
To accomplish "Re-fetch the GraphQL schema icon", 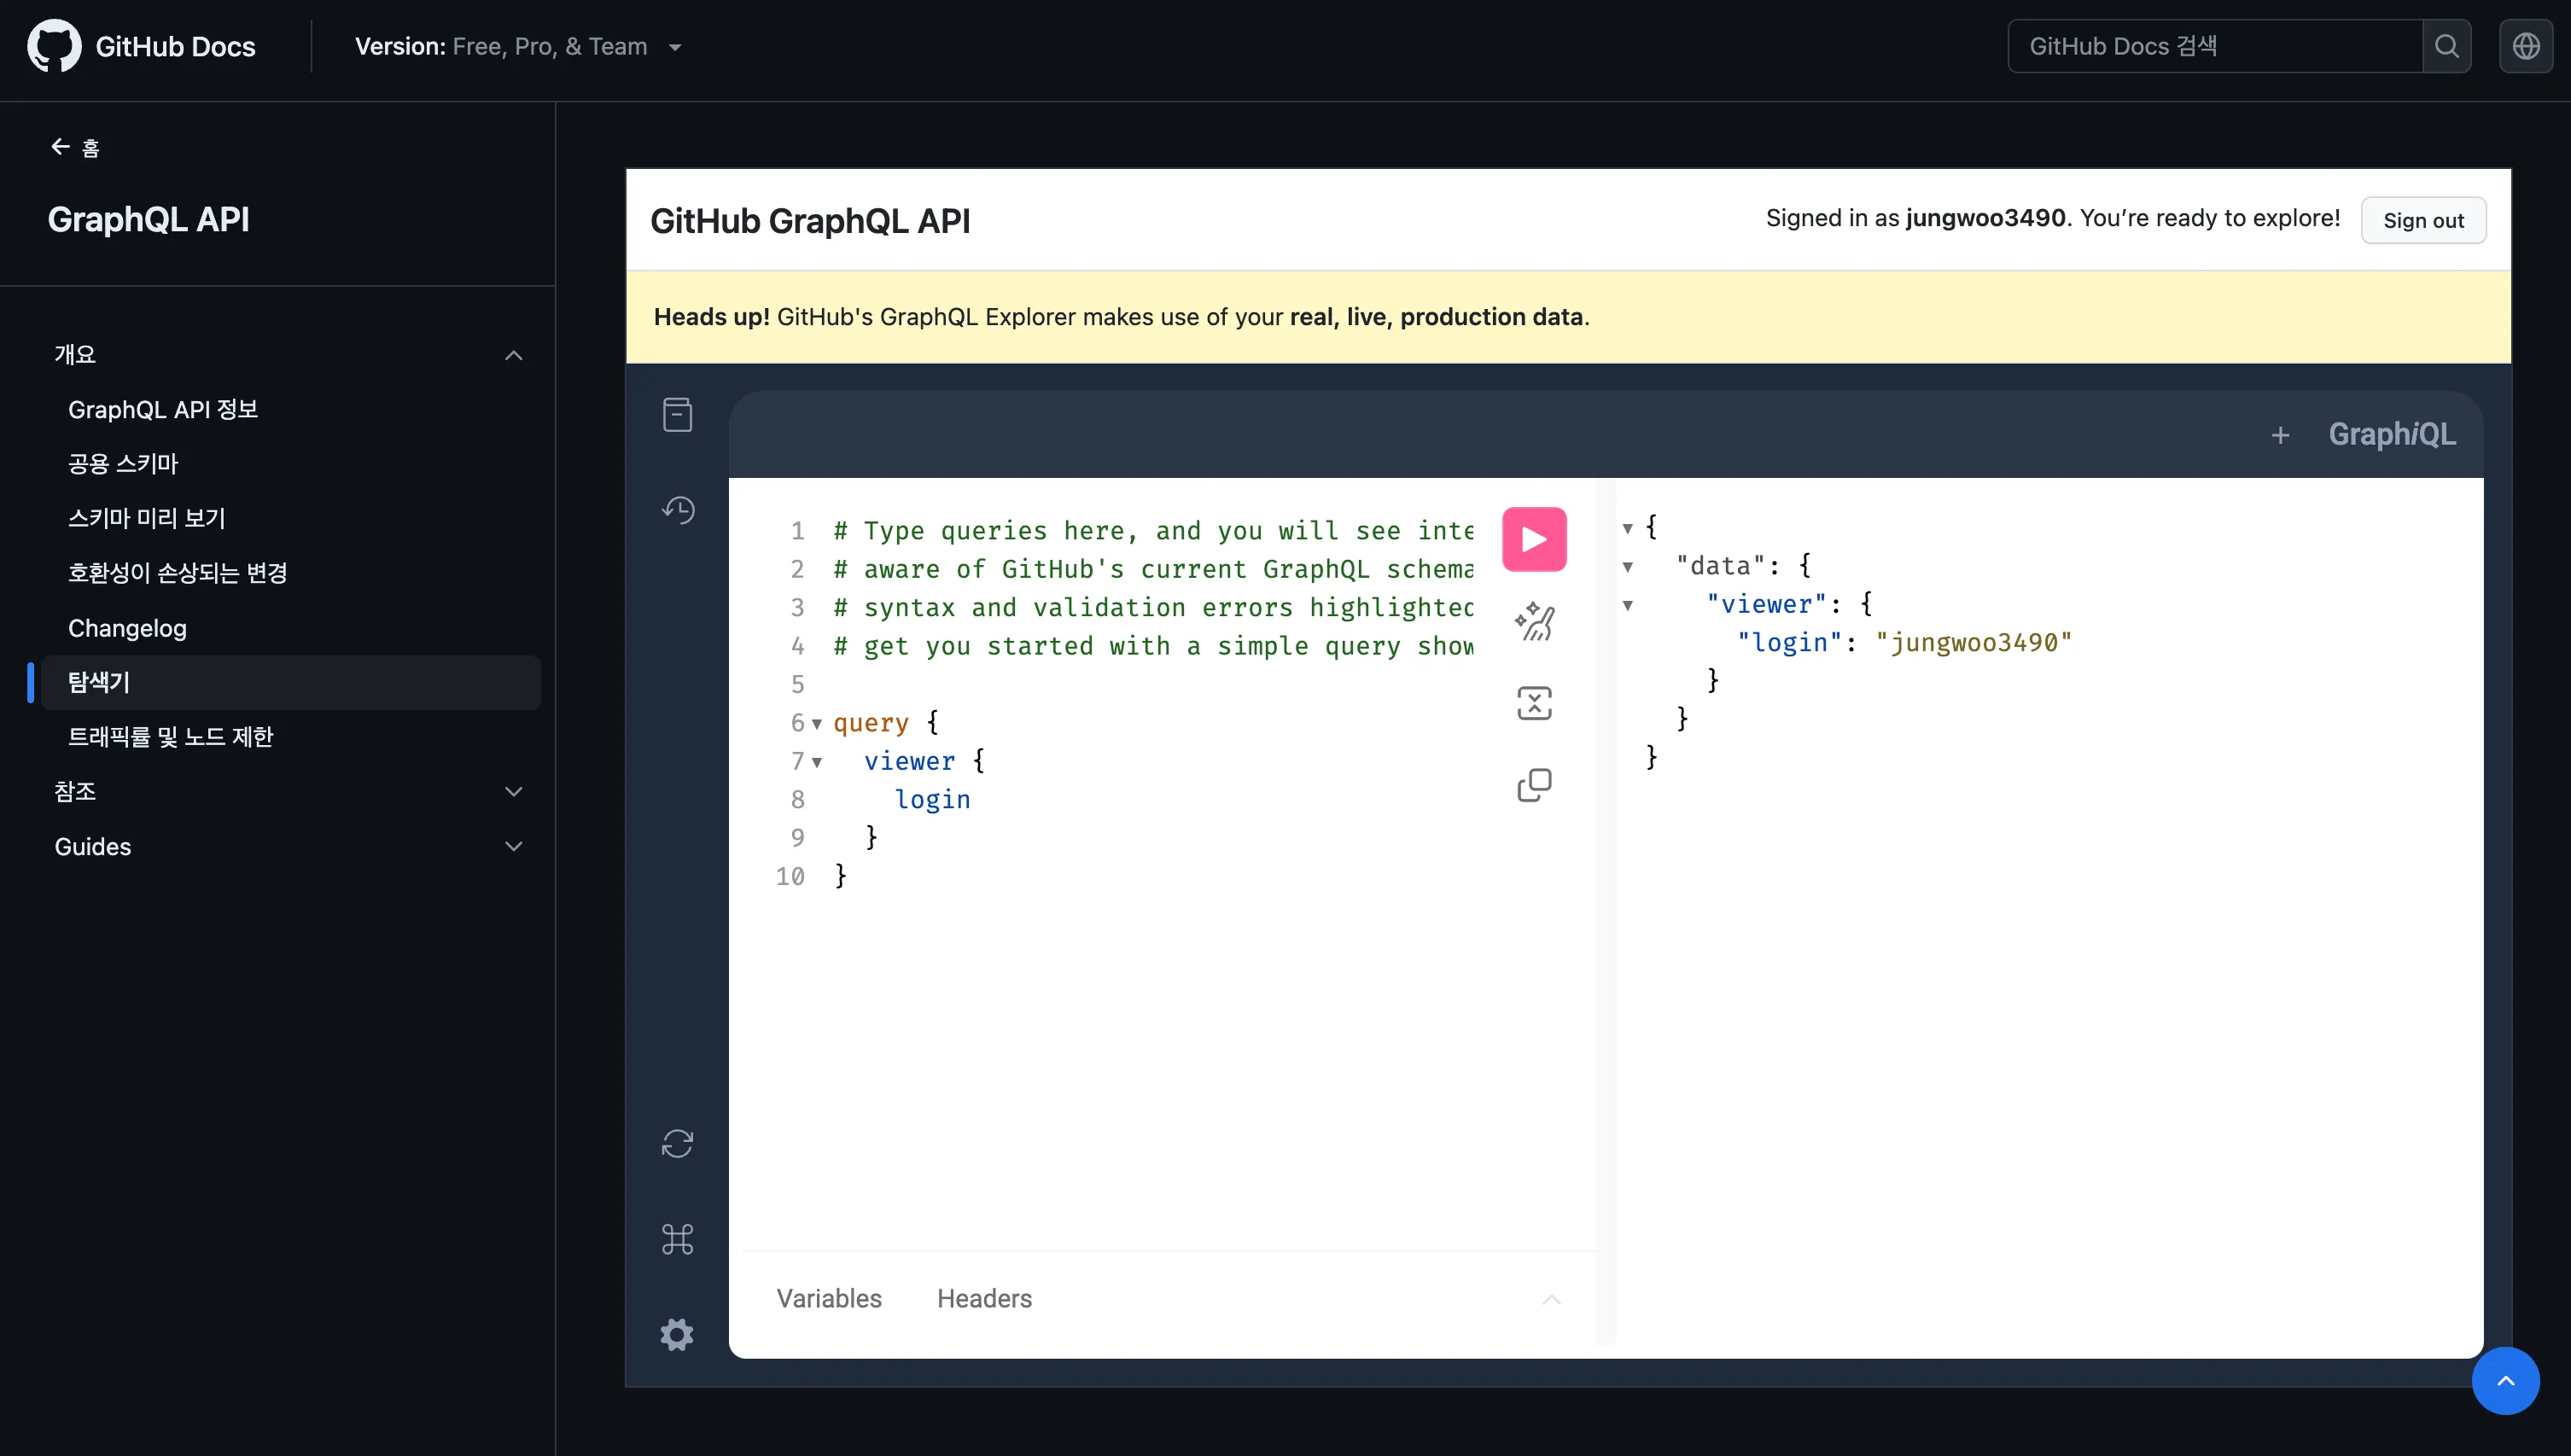I will (677, 1144).
